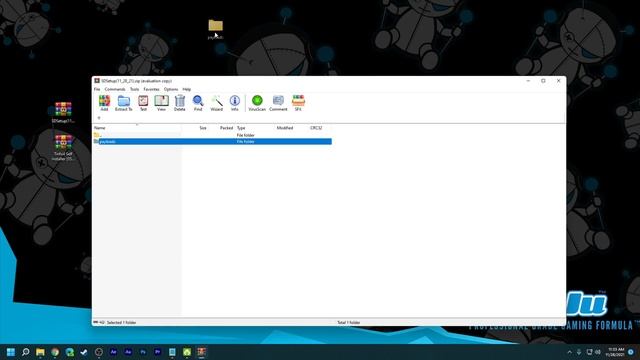
Task: Select the SDSetup archive icon on the desktop
Action: (x=63, y=113)
